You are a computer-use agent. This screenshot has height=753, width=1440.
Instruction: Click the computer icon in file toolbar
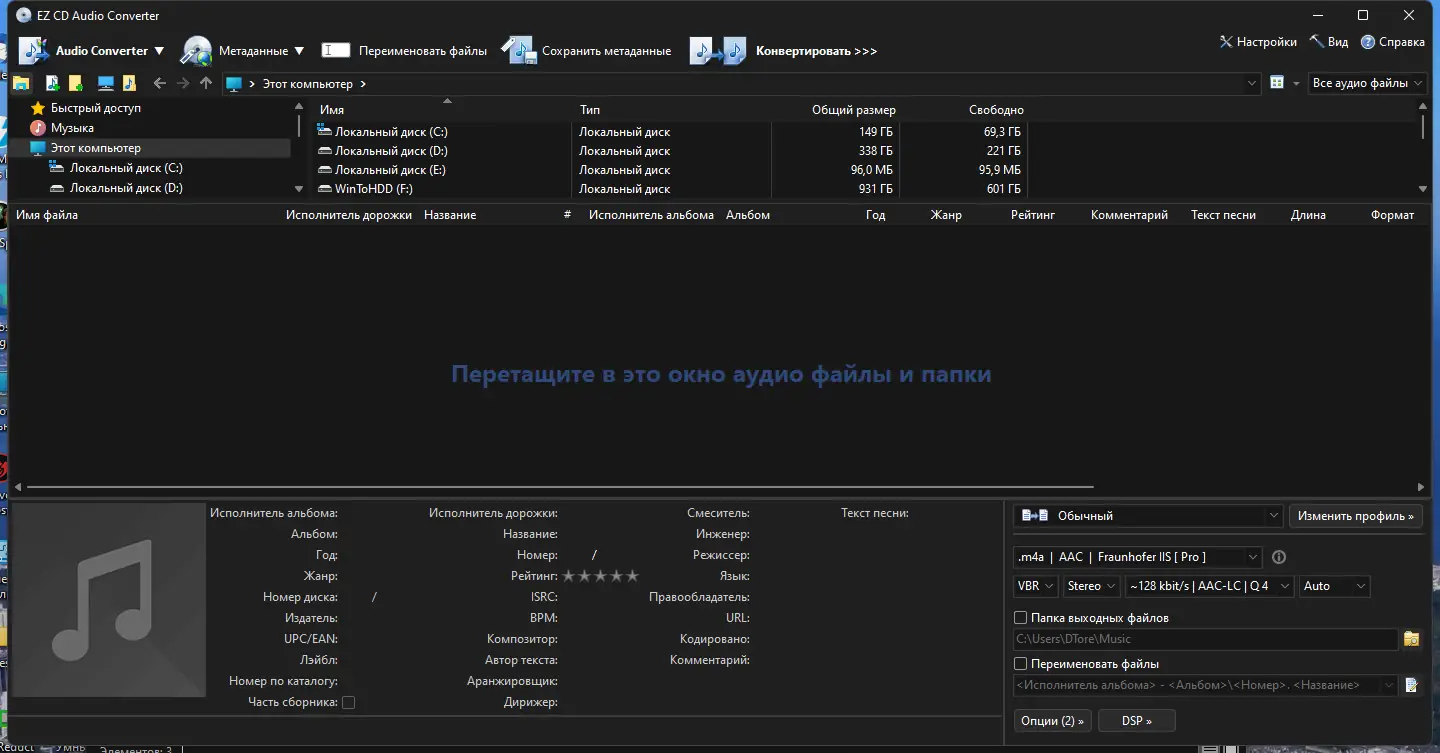click(x=105, y=83)
